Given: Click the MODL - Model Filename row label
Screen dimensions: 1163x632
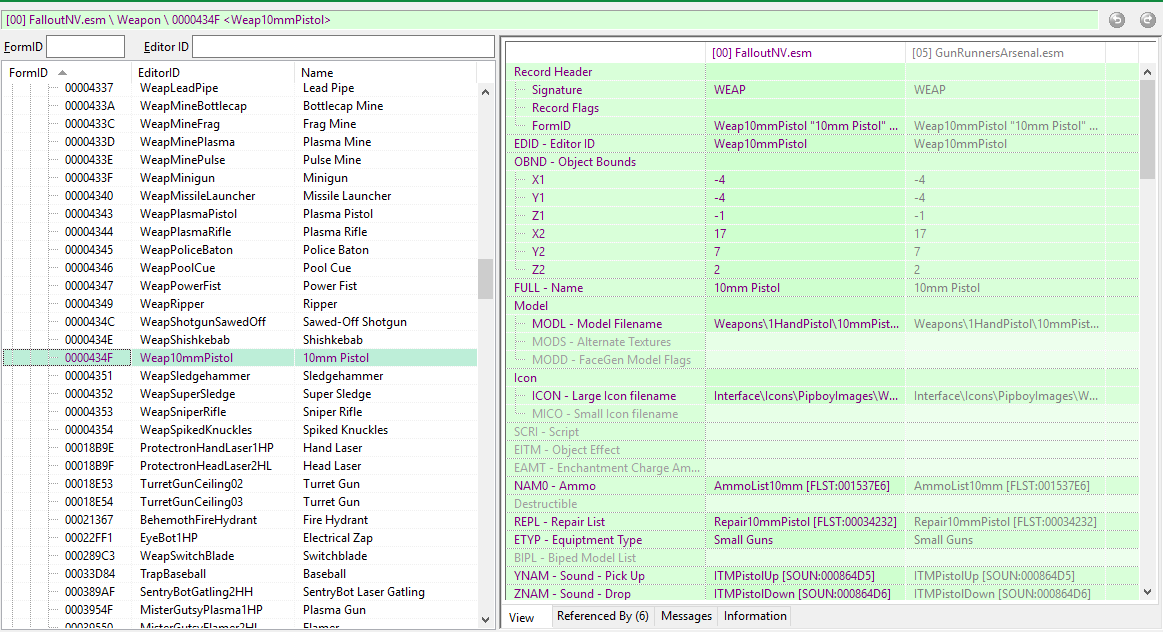Looking at the screenshot, I should coord(597,324).
